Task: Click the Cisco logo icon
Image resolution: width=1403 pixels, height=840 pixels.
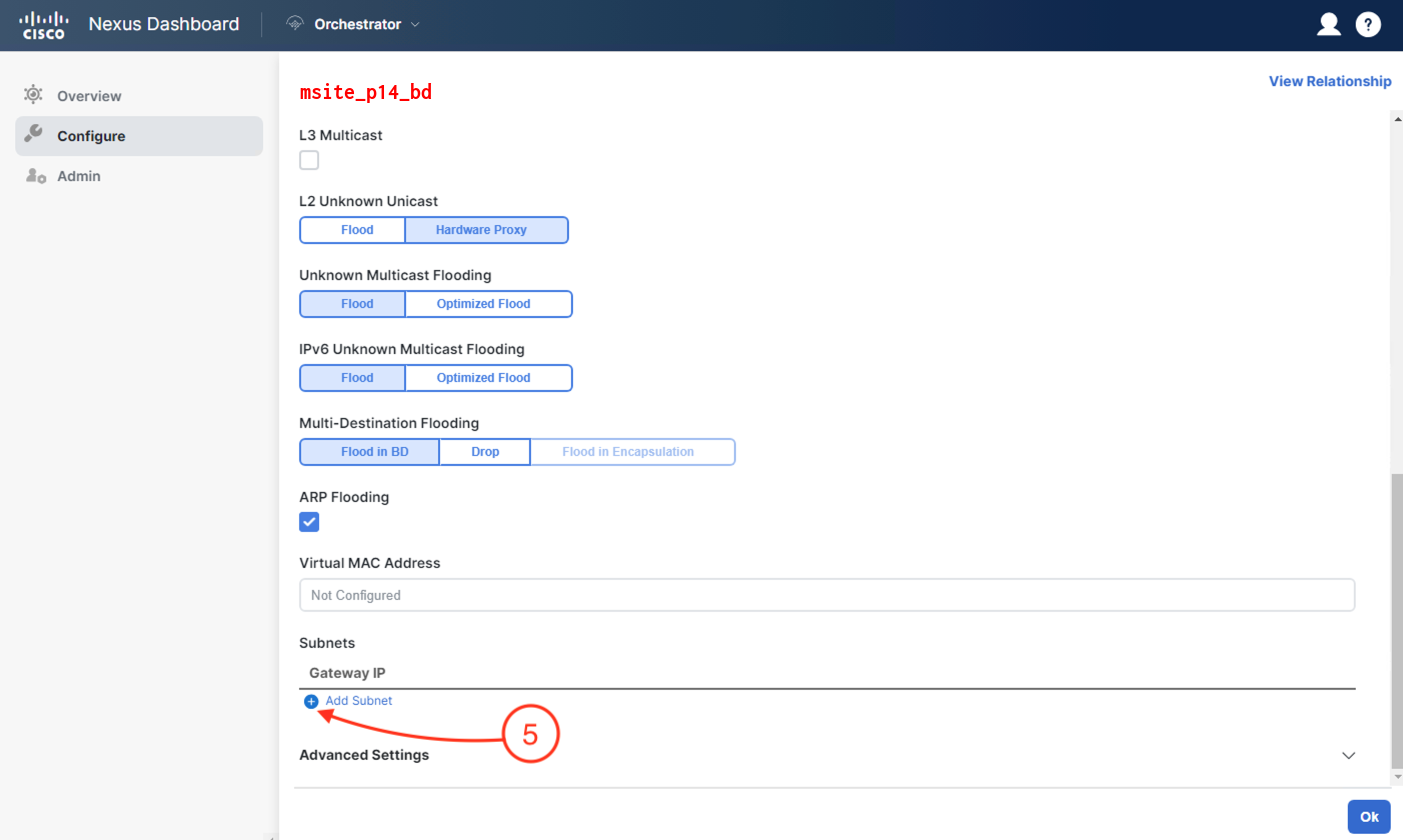Action: coord(43,25)
